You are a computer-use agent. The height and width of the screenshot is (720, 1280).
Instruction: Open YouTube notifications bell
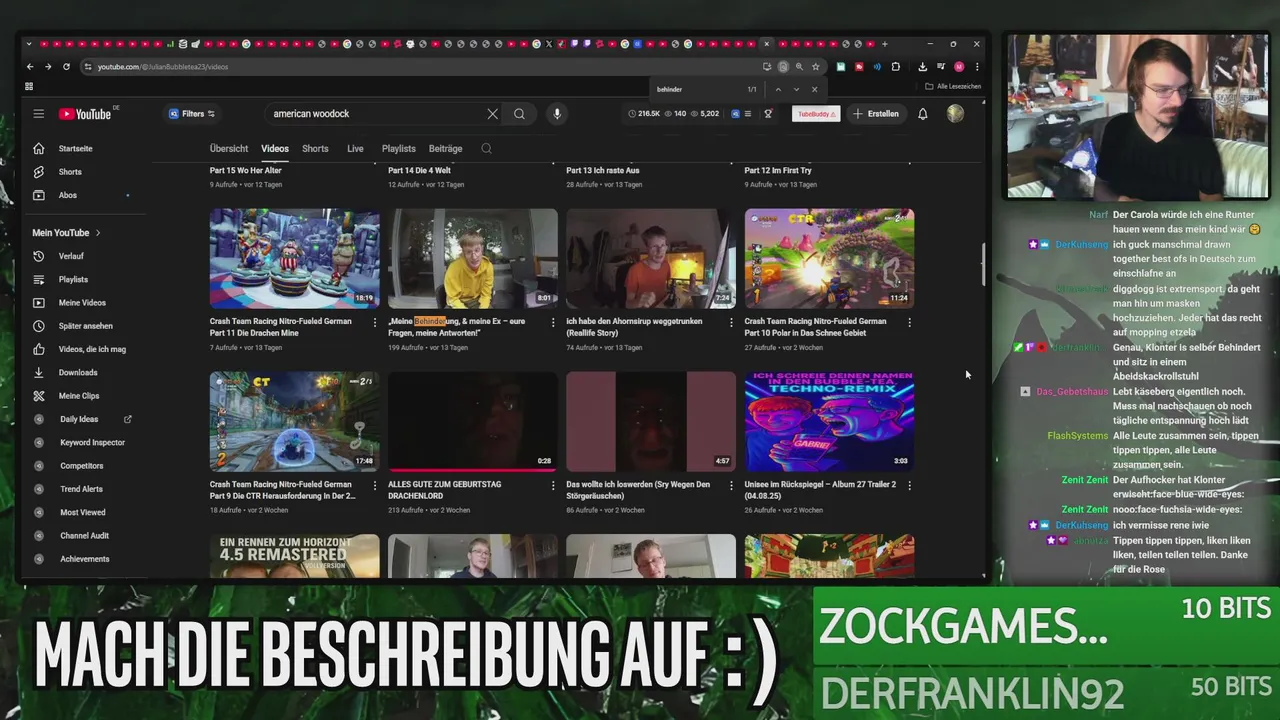point(923,114)
